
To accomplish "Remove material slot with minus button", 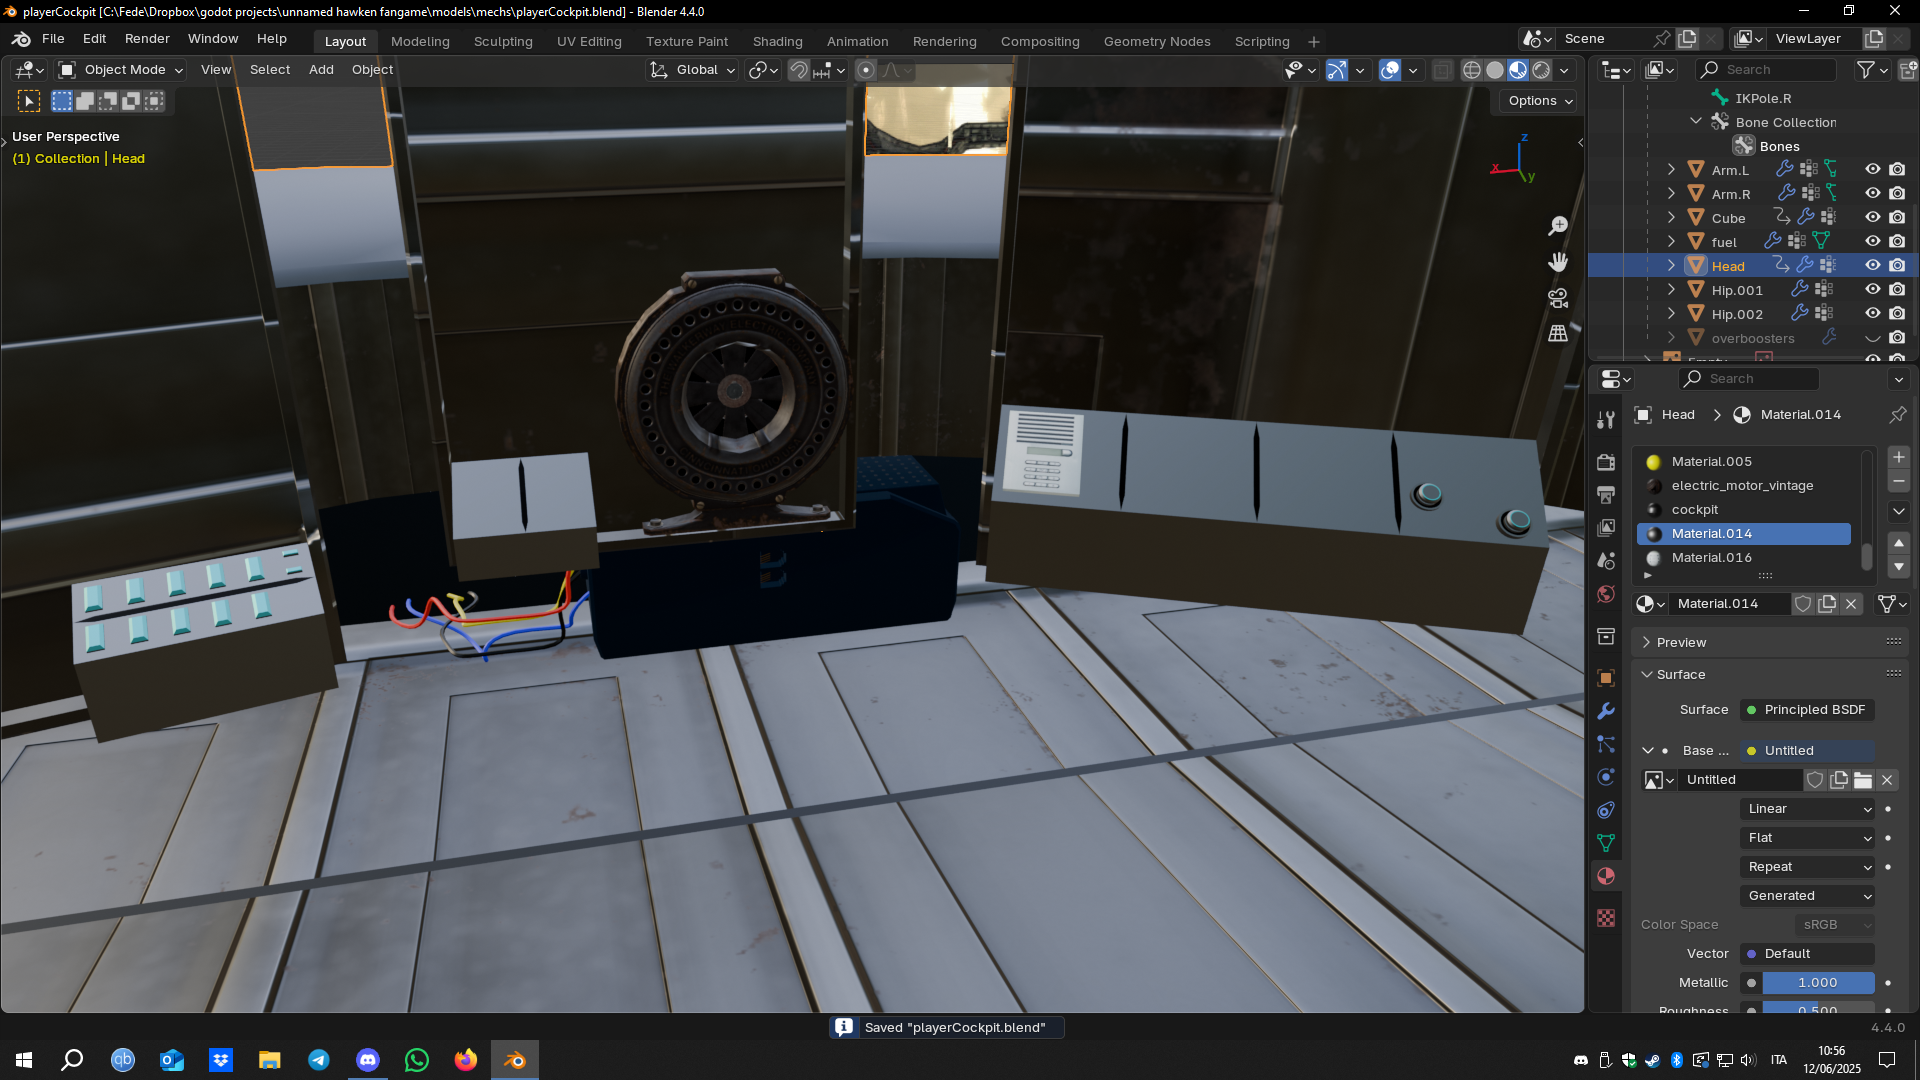I will coord(1899,481).
